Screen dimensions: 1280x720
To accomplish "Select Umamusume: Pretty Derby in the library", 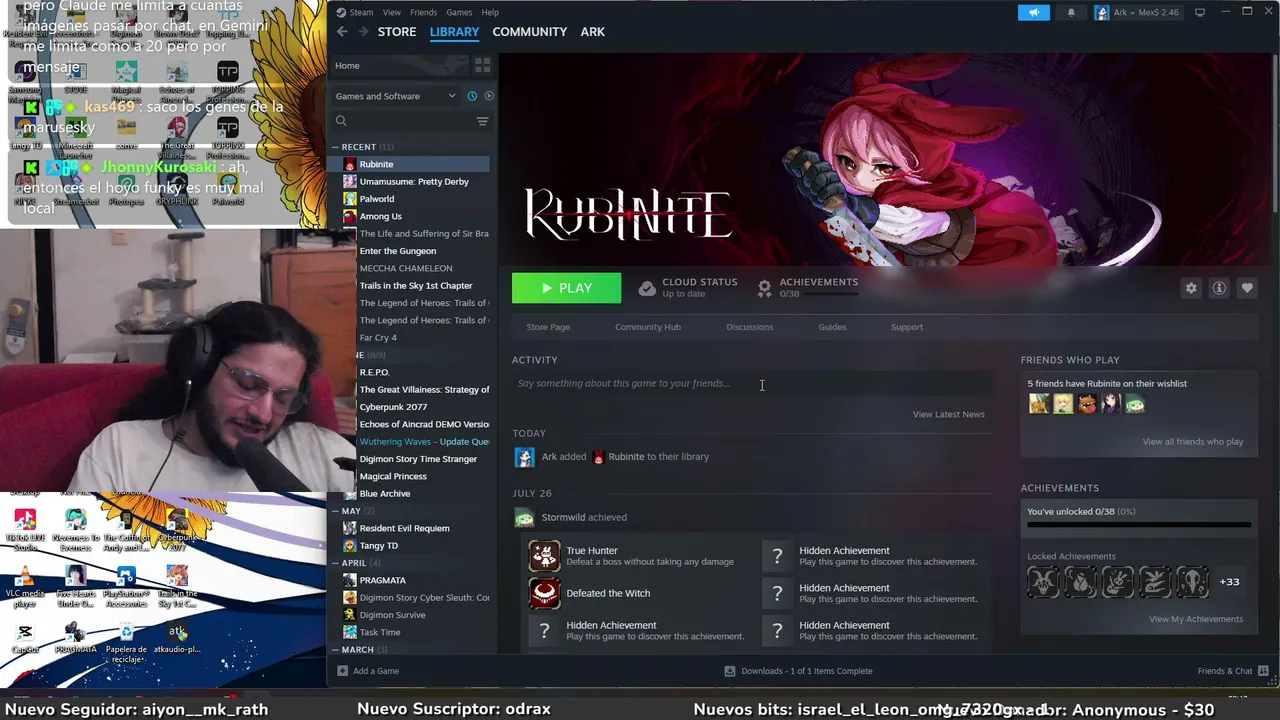I will click(413, 182).
